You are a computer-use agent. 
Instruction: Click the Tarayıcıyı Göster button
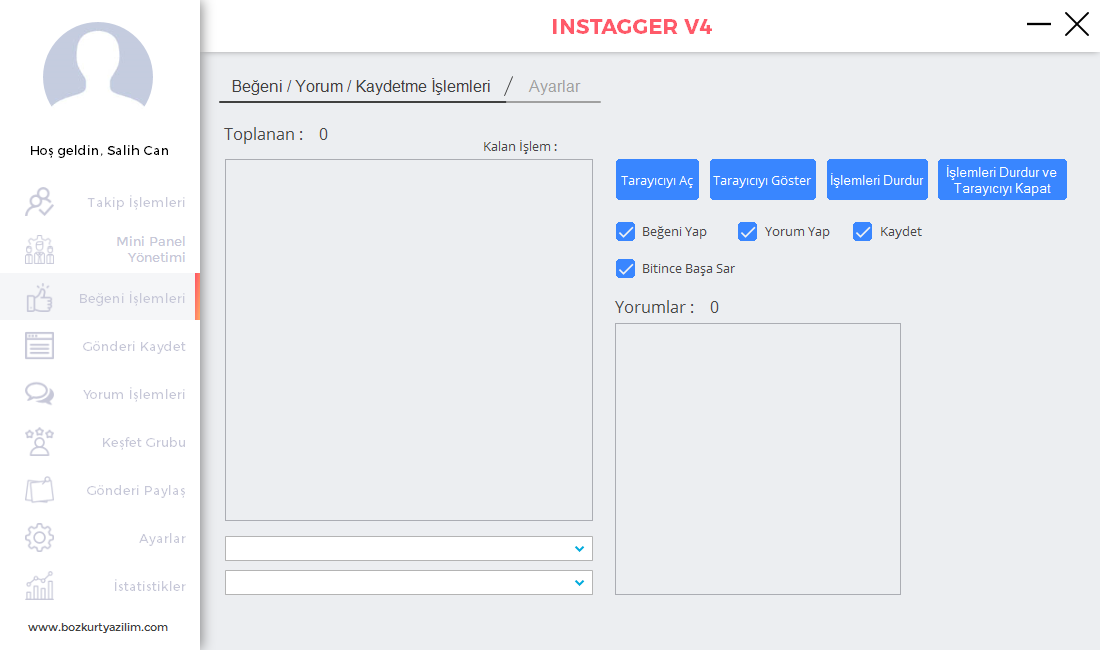coord(763,180)
